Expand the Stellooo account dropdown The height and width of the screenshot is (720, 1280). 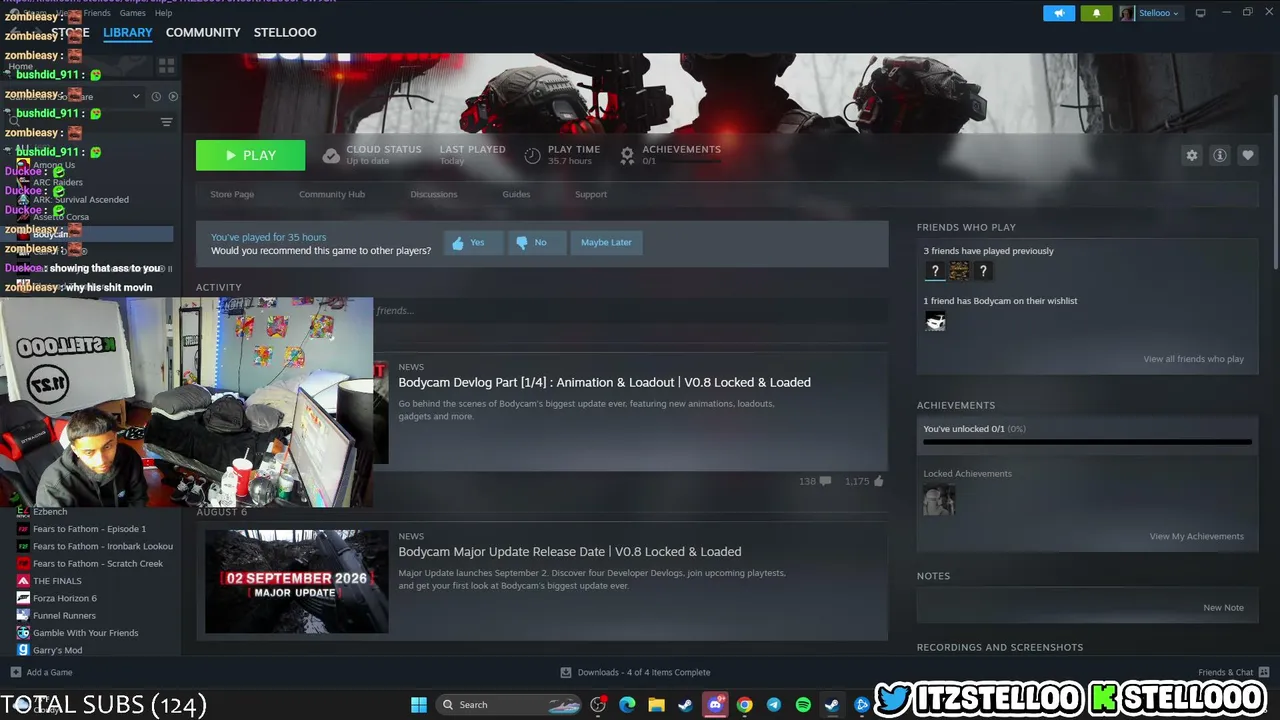[x=1150, y=13]
